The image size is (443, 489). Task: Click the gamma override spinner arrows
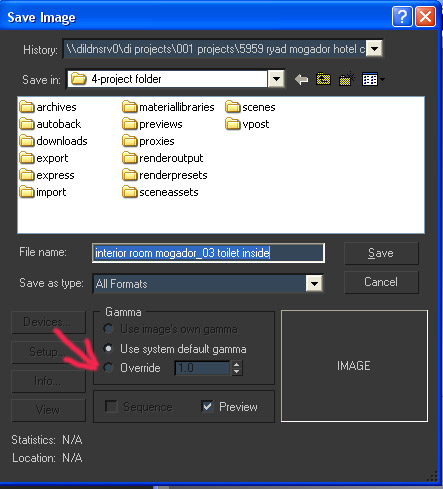pyautogui.click(x=236, y=368)
